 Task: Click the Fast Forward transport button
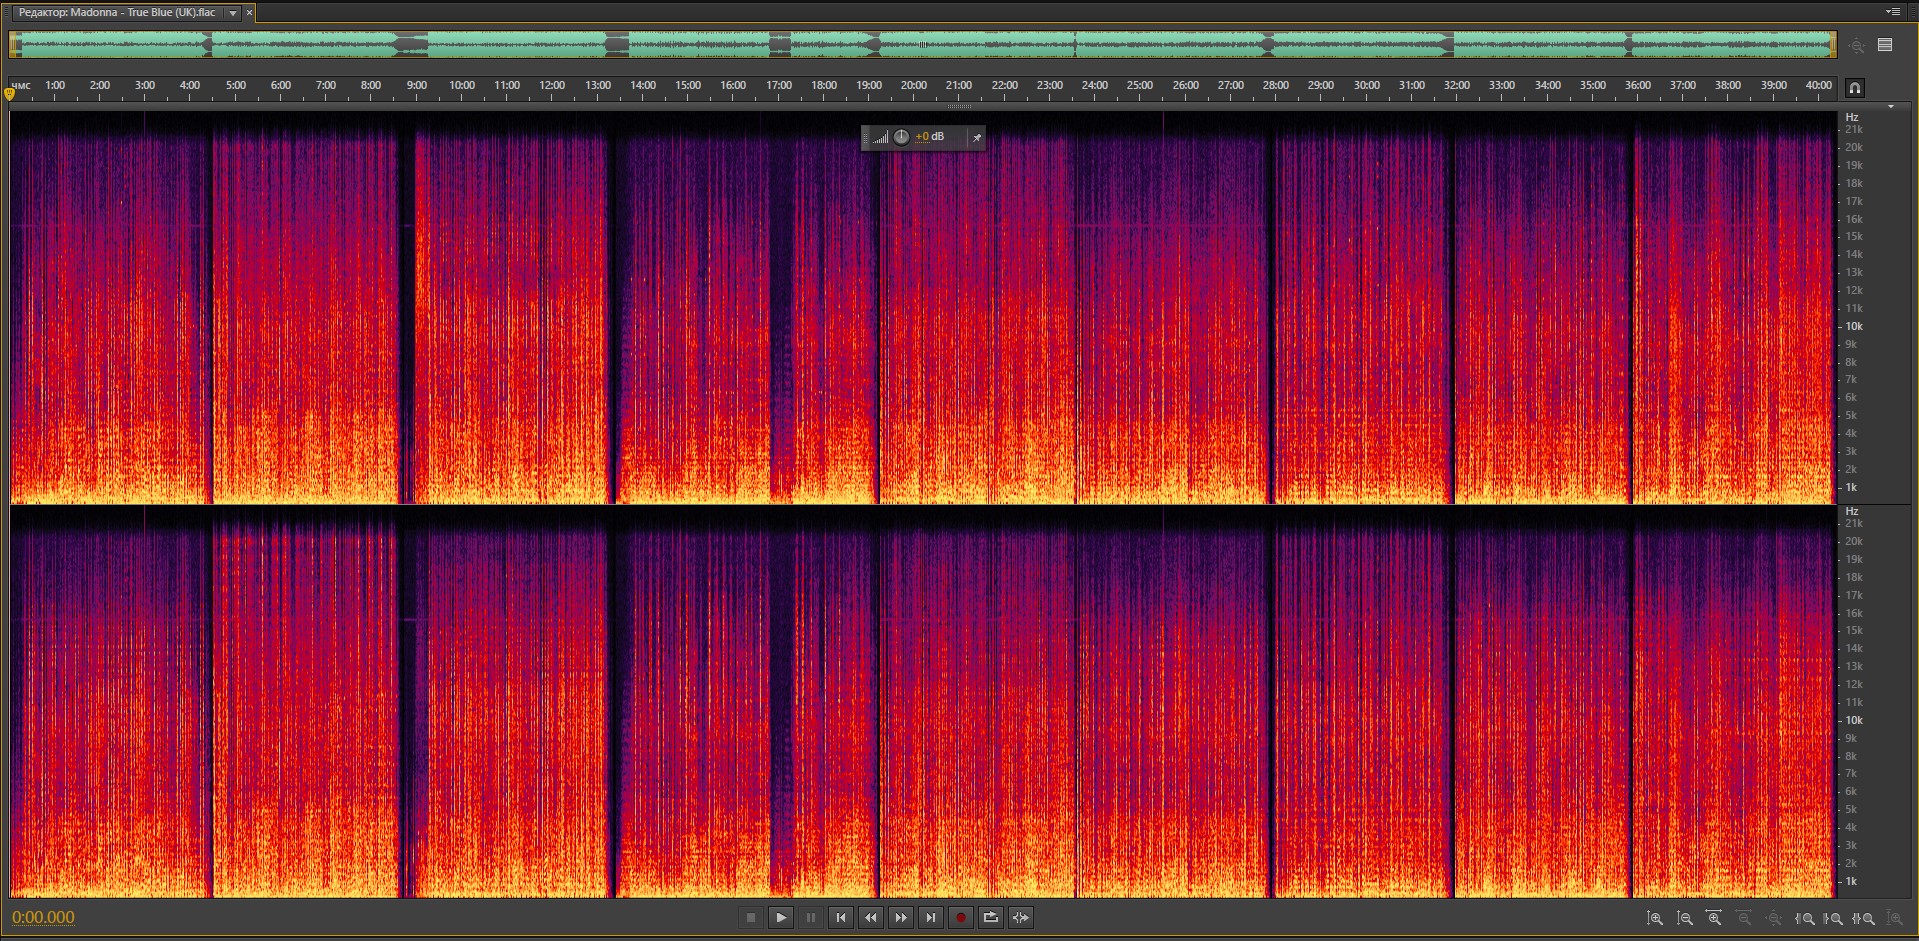pyautogui.click(x=901, y=917)
